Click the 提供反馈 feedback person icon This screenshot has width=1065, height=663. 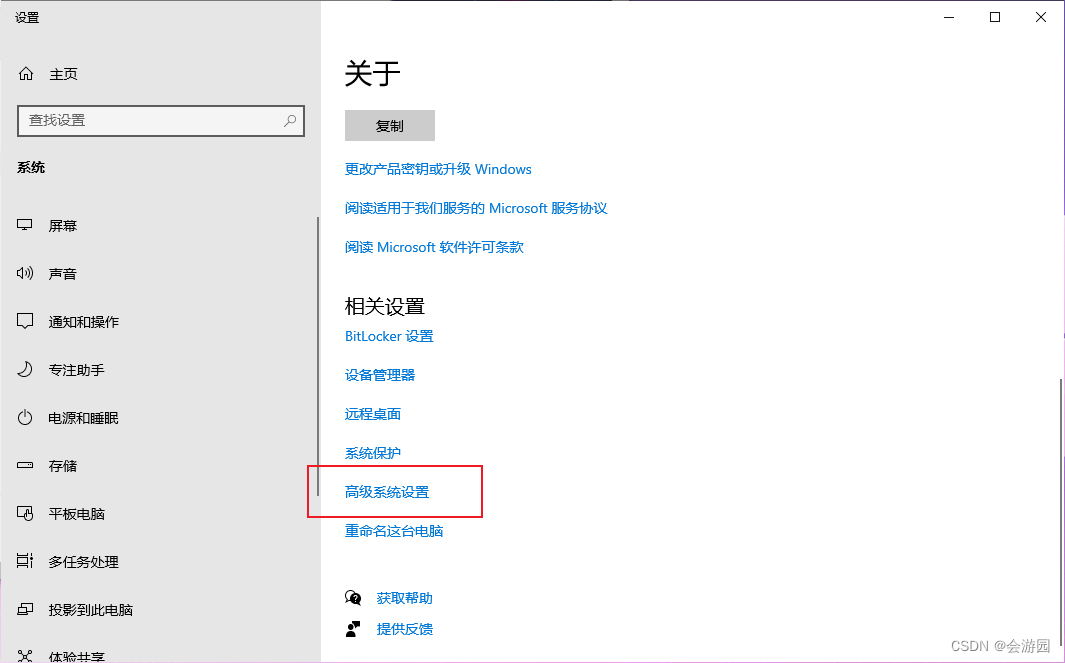(x=353, y=629)
